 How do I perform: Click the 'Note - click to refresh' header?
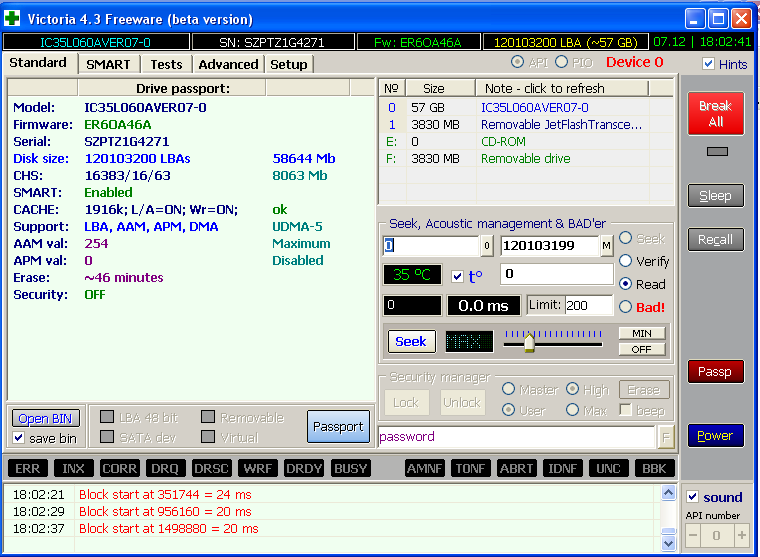point(562,89)
